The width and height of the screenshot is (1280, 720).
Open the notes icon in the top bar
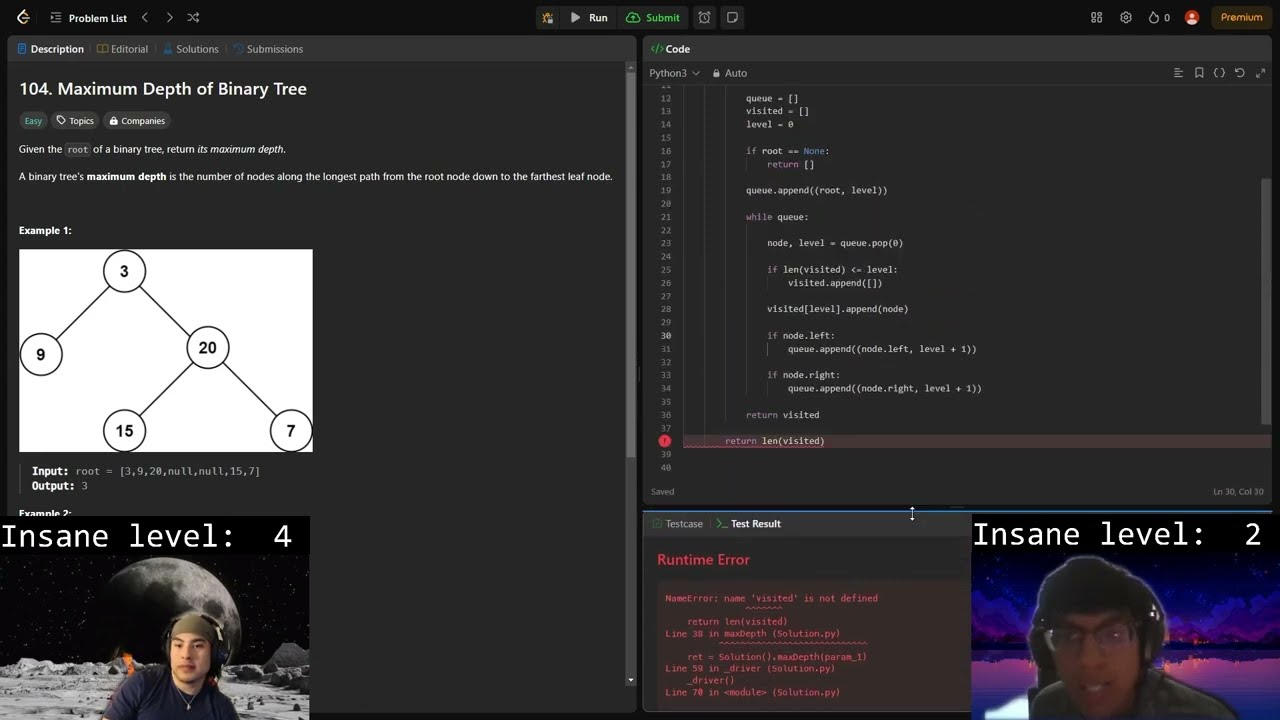732,17
